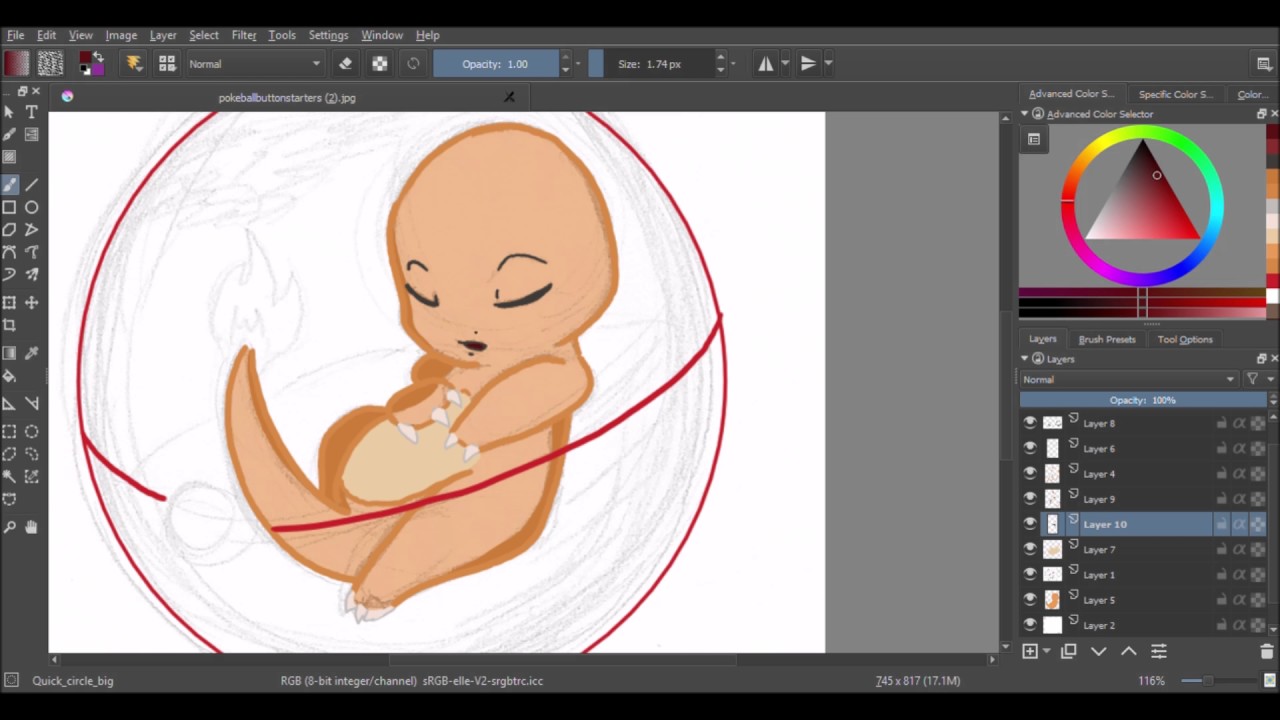Open the layer filter dropdown
1280x720 pixels.
pos(1257,379)
